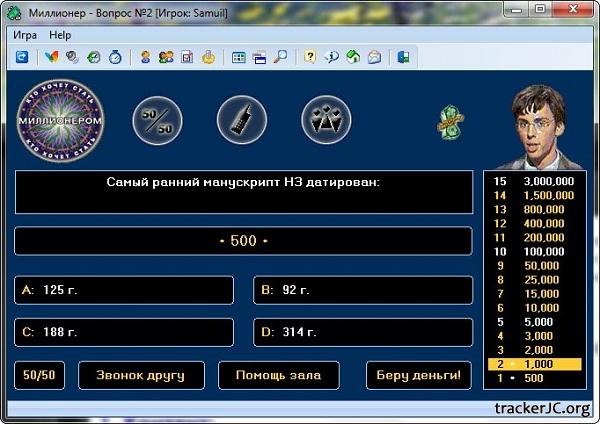Click the stopwatch icon in toolbar

click(x=115, y=58)
